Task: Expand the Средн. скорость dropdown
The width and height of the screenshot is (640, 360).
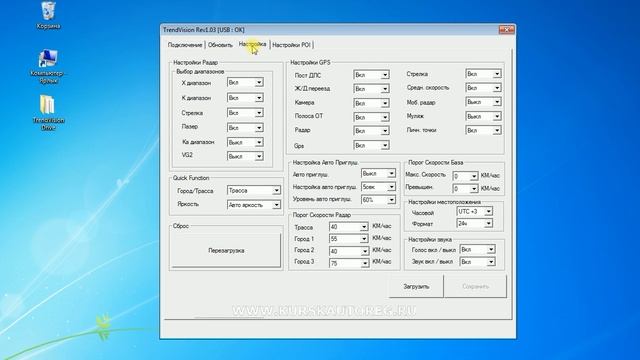Action: pos(483,88)
